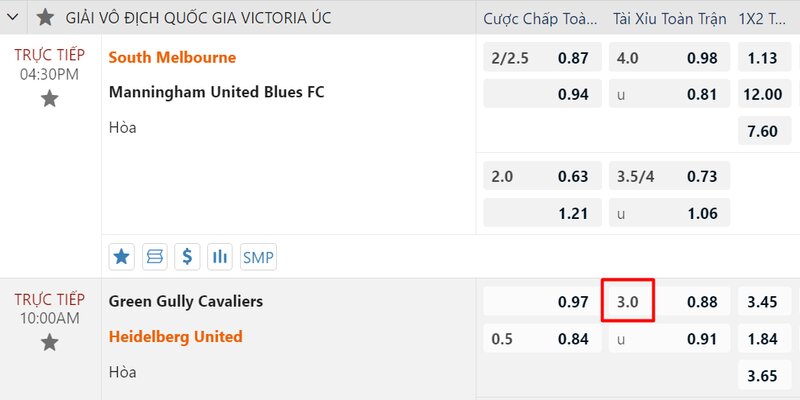Click the Cược Chấp column header
Screen dimensions: 800x400
[x=540, y=19]
